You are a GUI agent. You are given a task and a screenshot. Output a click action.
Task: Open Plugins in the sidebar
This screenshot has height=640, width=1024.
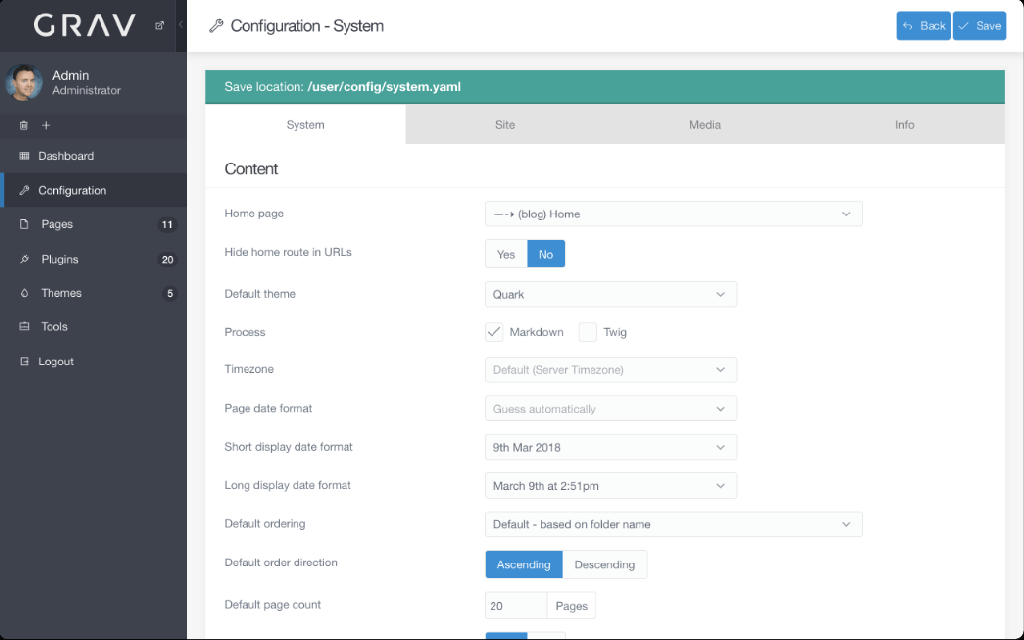60,259
